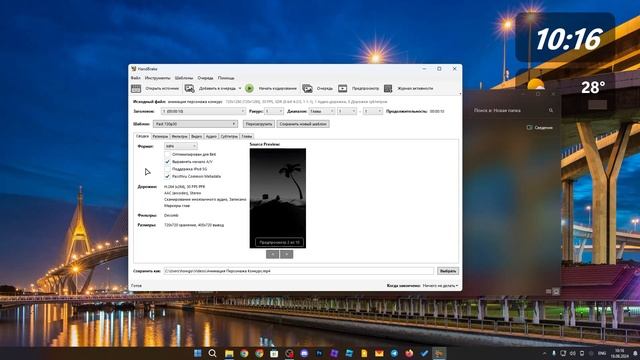
Task: Open the range start chapter dropdown
Action: 347,111
